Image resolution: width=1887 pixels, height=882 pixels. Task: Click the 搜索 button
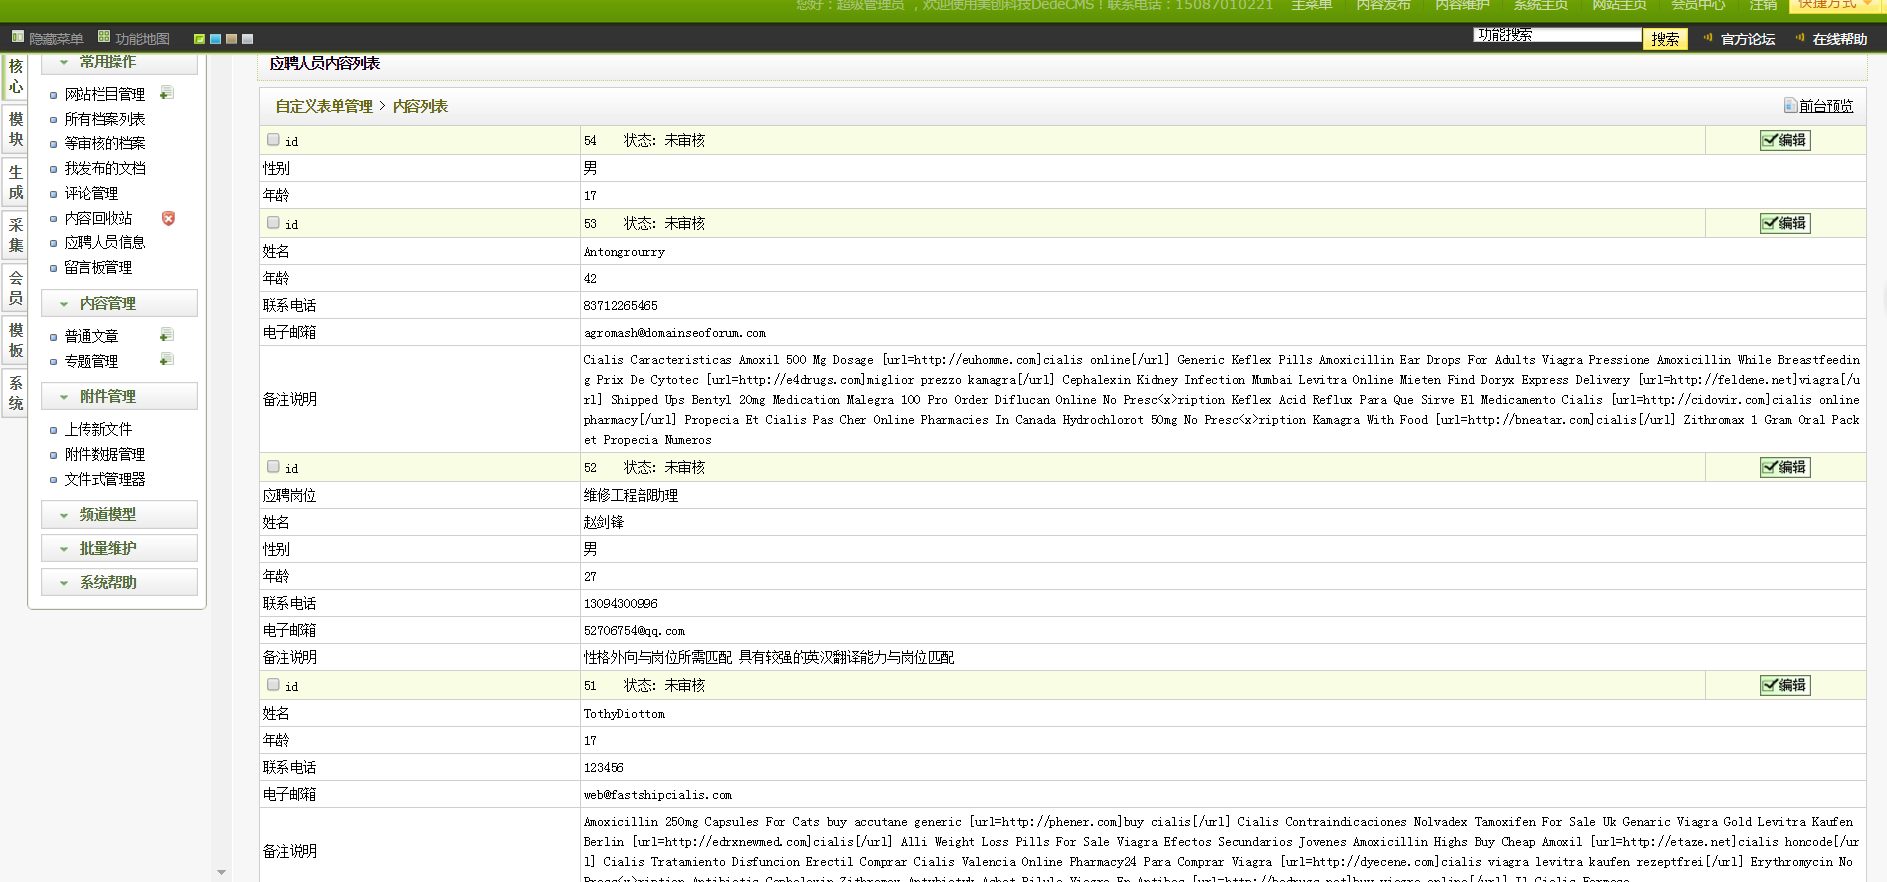1665,39
